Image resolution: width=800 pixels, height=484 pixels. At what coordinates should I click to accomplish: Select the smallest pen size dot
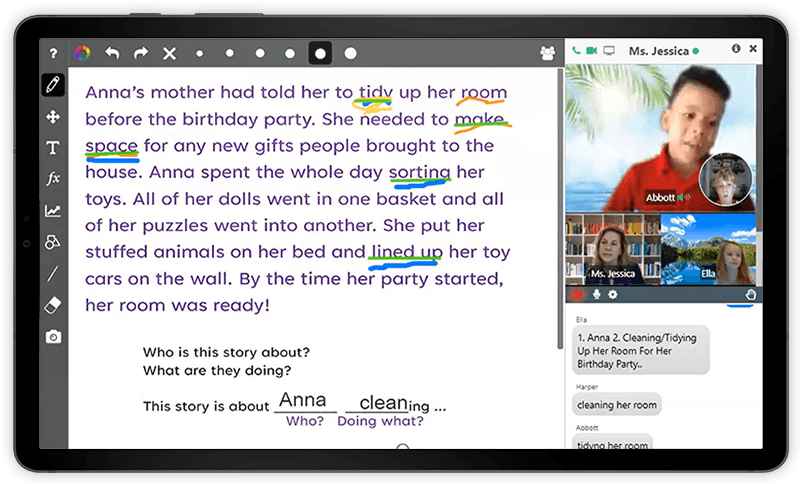click(200, 53)
